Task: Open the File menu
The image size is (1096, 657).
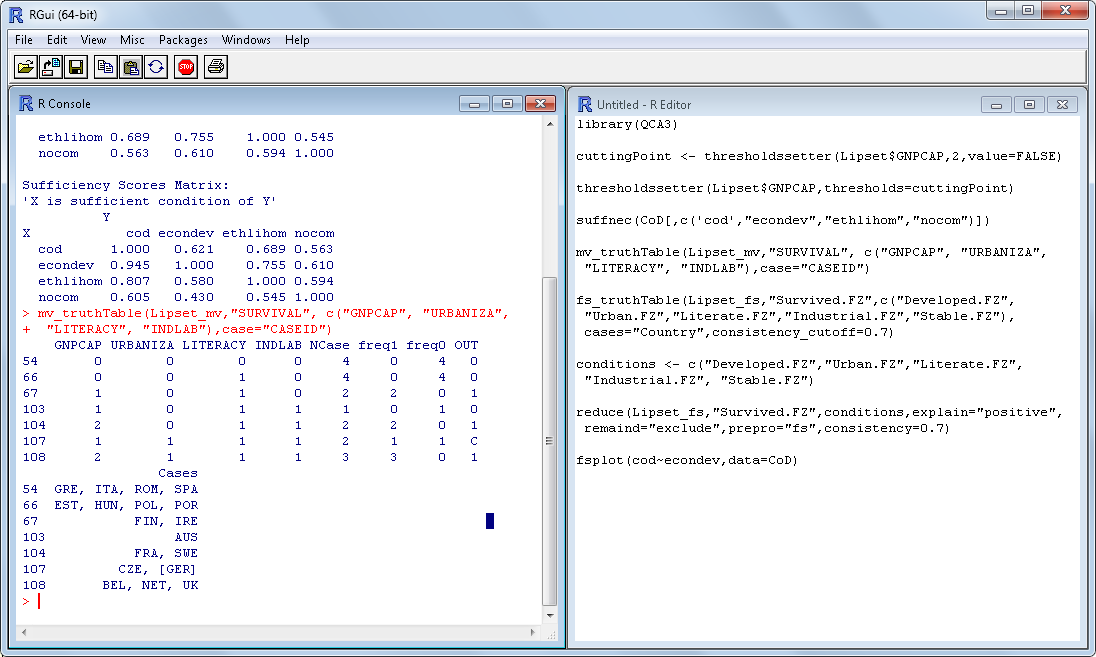Action: click(24, 40)
